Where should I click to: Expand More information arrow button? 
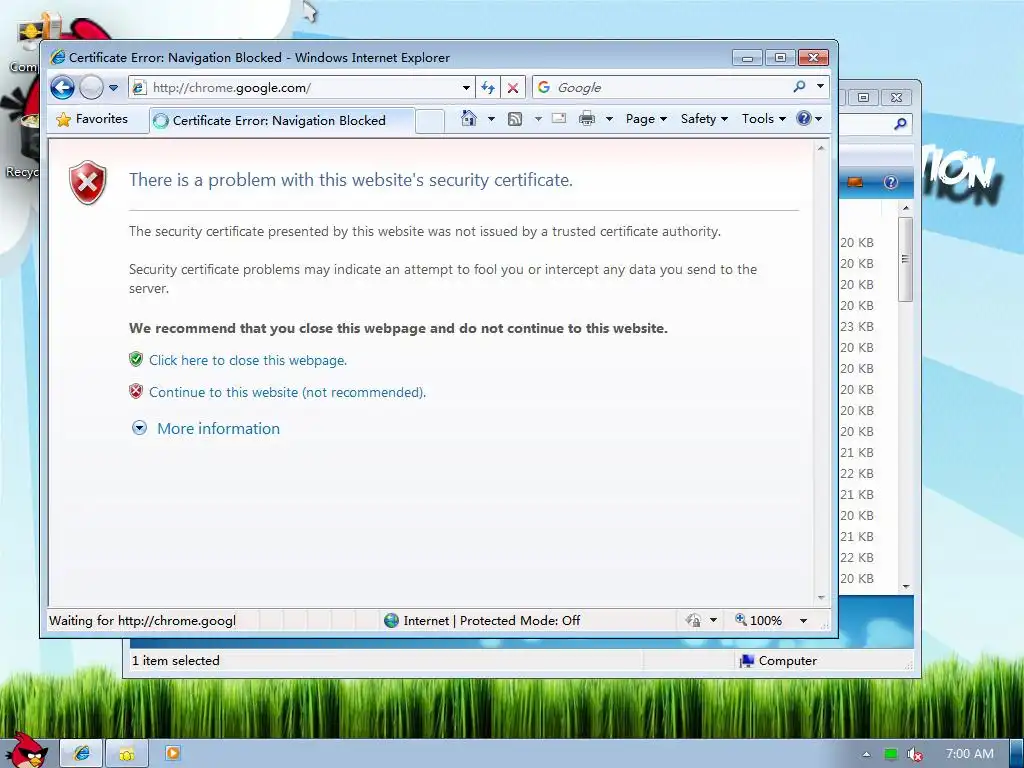[139, 428]
